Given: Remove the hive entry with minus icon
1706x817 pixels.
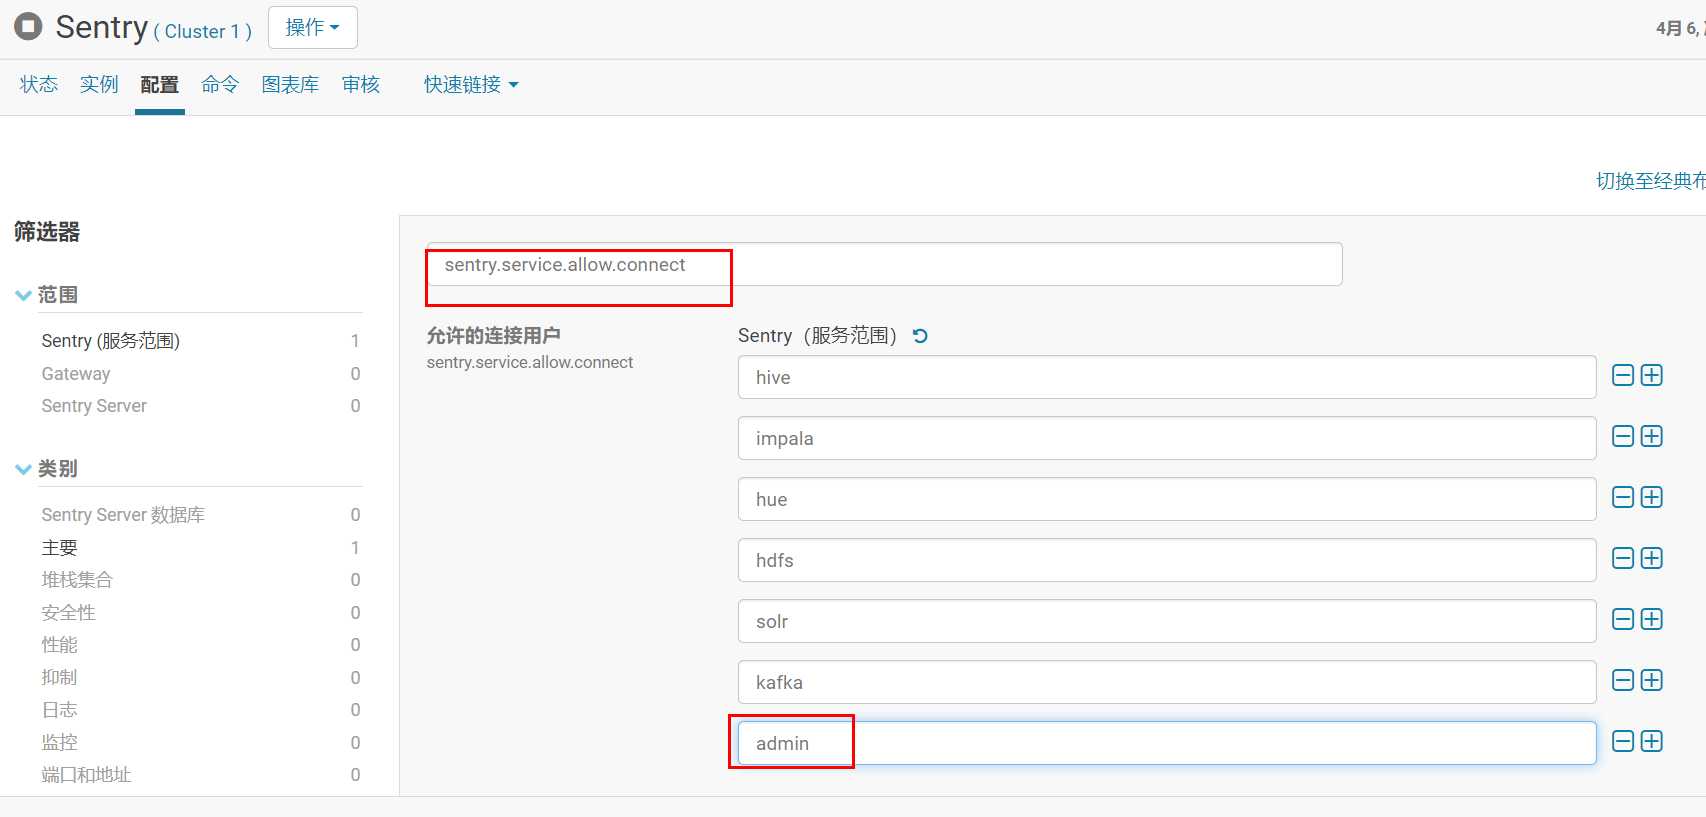Looking at the screenshot, I should point(1623,375).
